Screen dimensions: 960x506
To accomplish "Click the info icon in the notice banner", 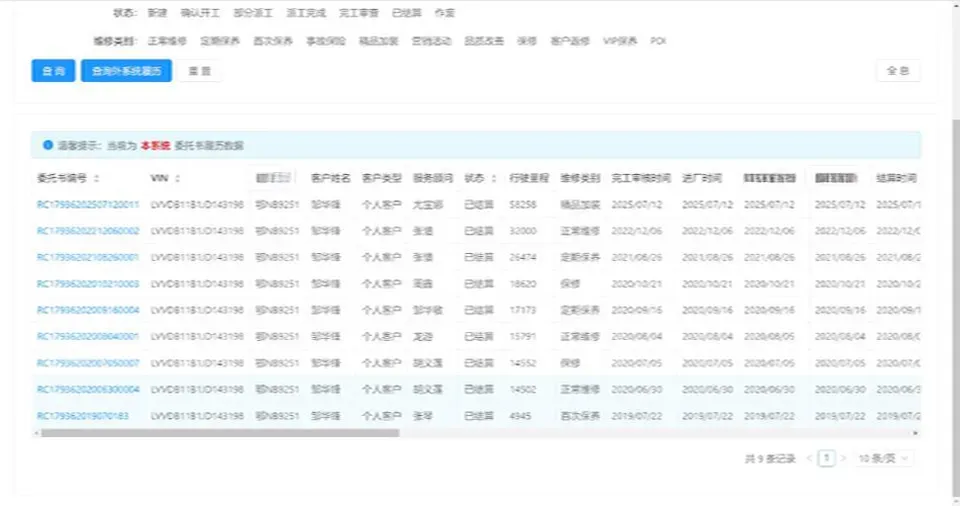I will pos(48,145).
